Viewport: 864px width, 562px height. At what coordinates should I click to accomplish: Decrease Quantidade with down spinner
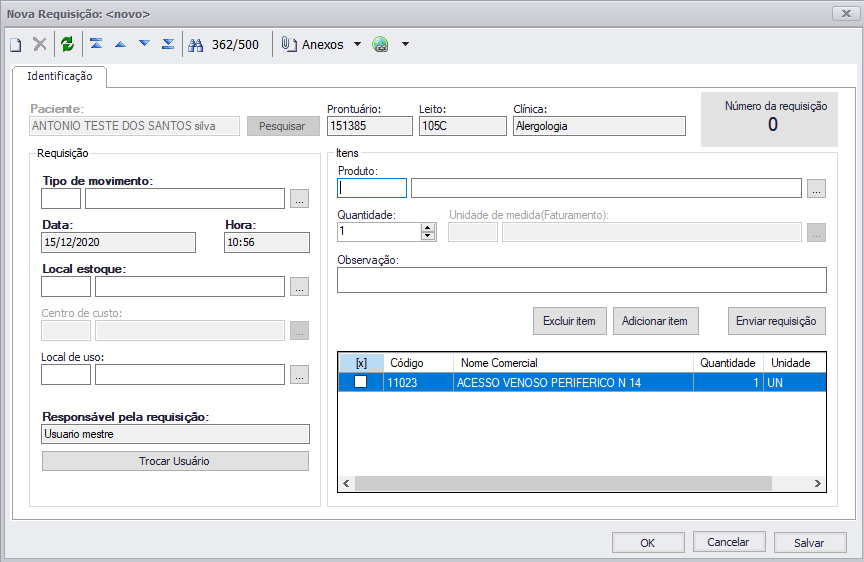click(x=428, y=236)
